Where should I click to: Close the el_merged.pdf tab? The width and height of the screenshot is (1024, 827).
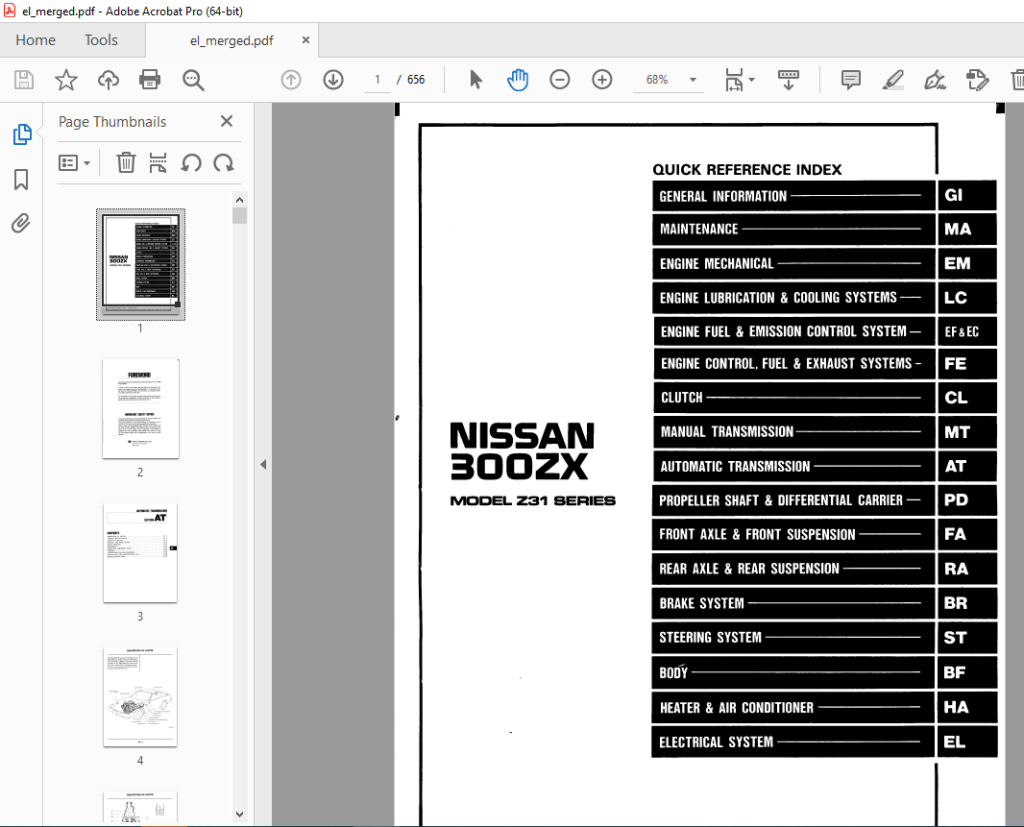[306, 40]
